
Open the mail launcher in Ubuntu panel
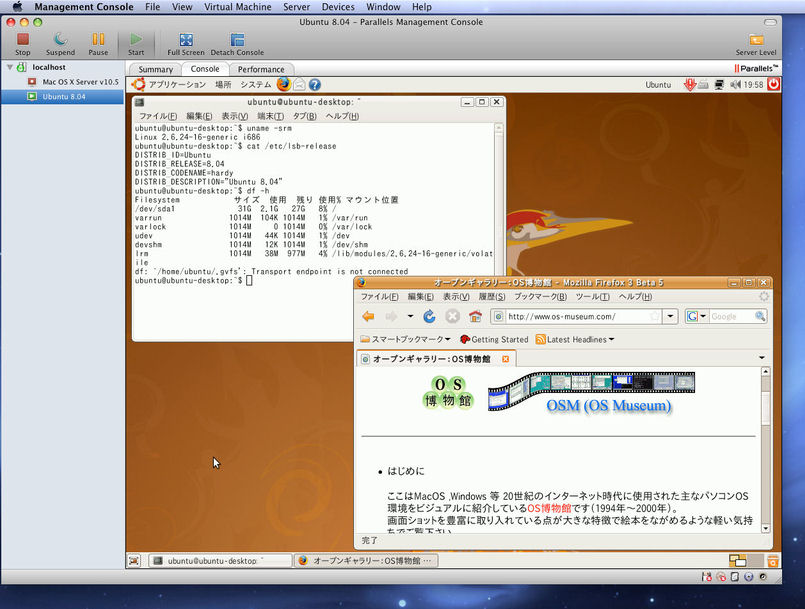(x=299, y=84)
